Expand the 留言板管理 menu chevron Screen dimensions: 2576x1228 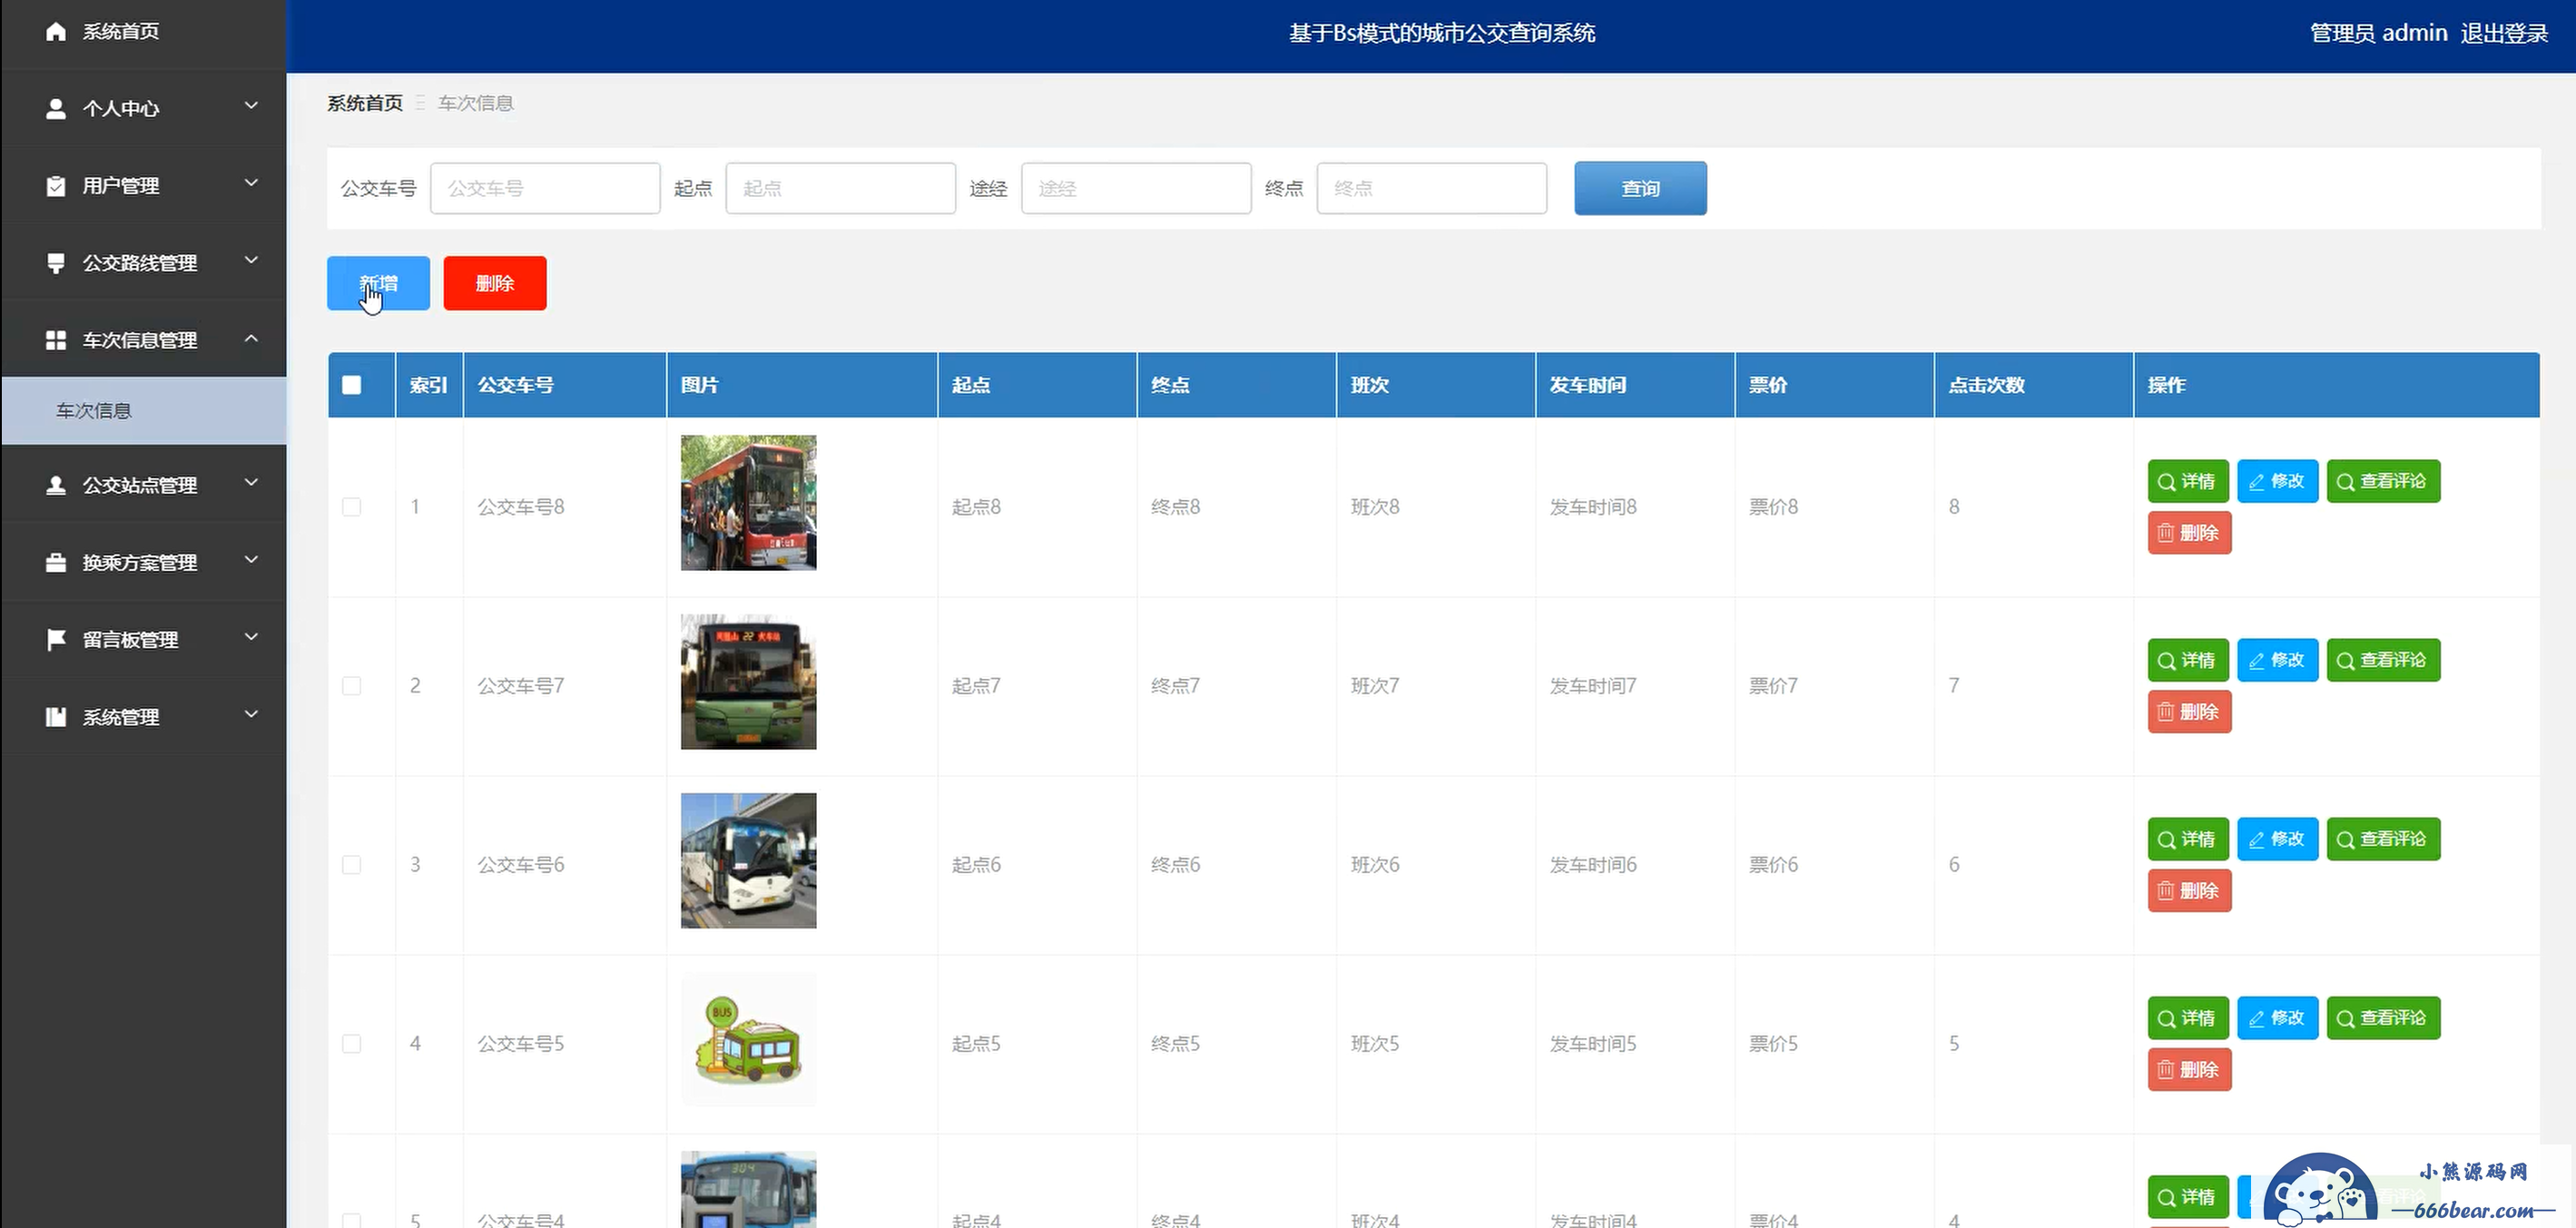point(251,637)
